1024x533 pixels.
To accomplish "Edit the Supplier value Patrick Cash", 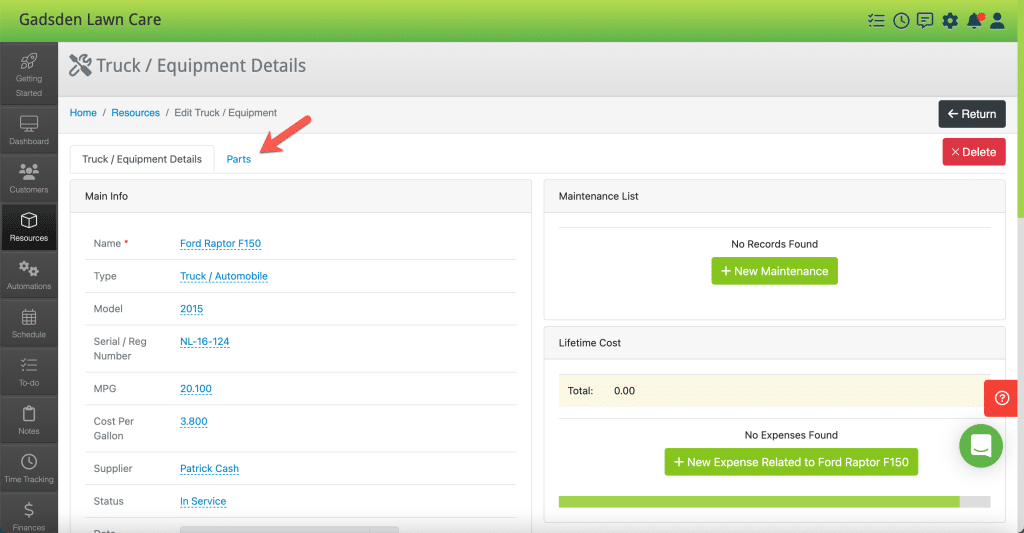I will point(209,468).
